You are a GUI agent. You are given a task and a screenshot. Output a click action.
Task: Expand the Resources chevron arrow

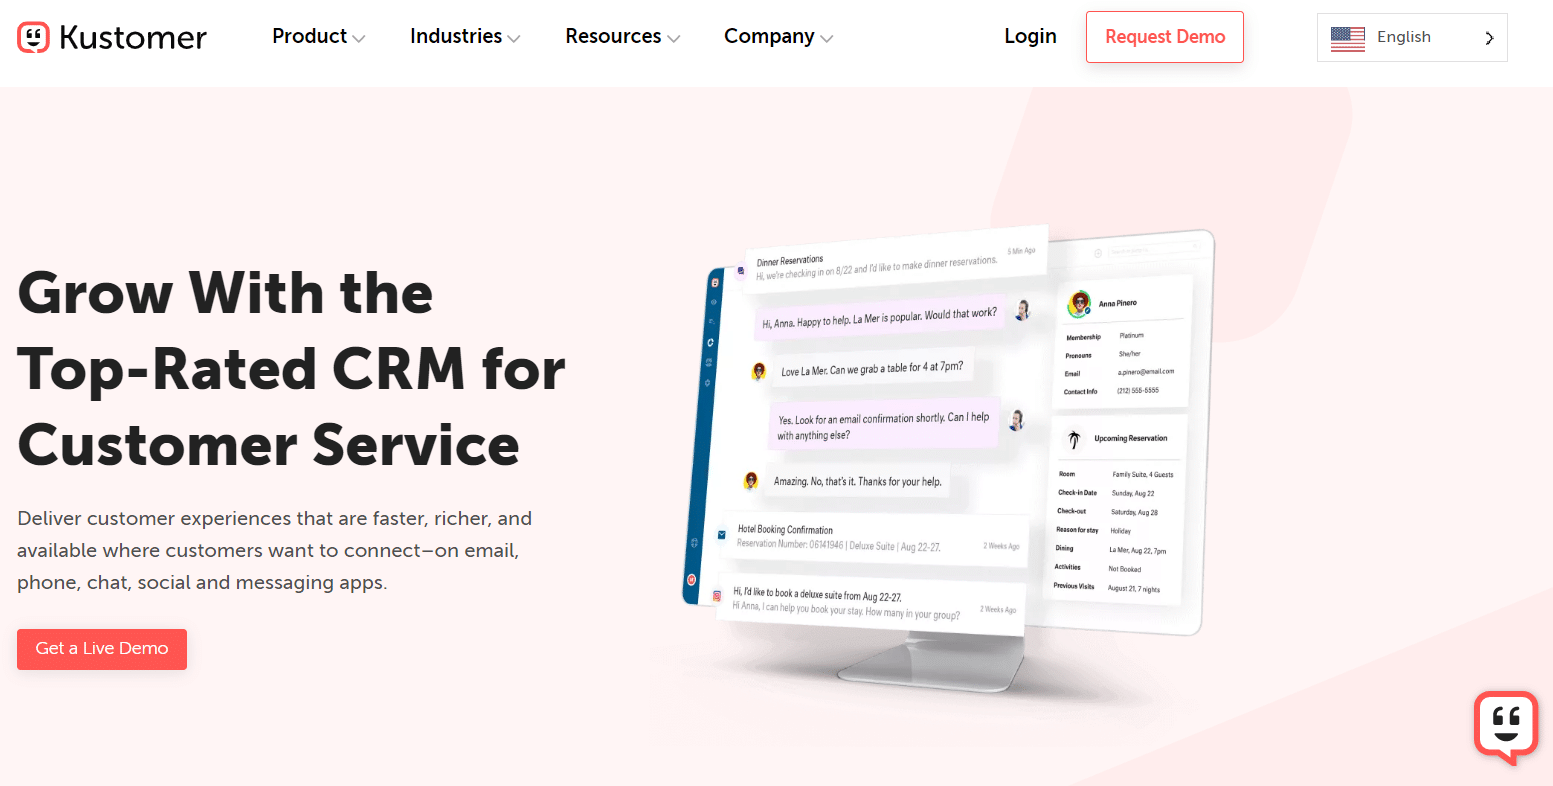pos(674,39)
